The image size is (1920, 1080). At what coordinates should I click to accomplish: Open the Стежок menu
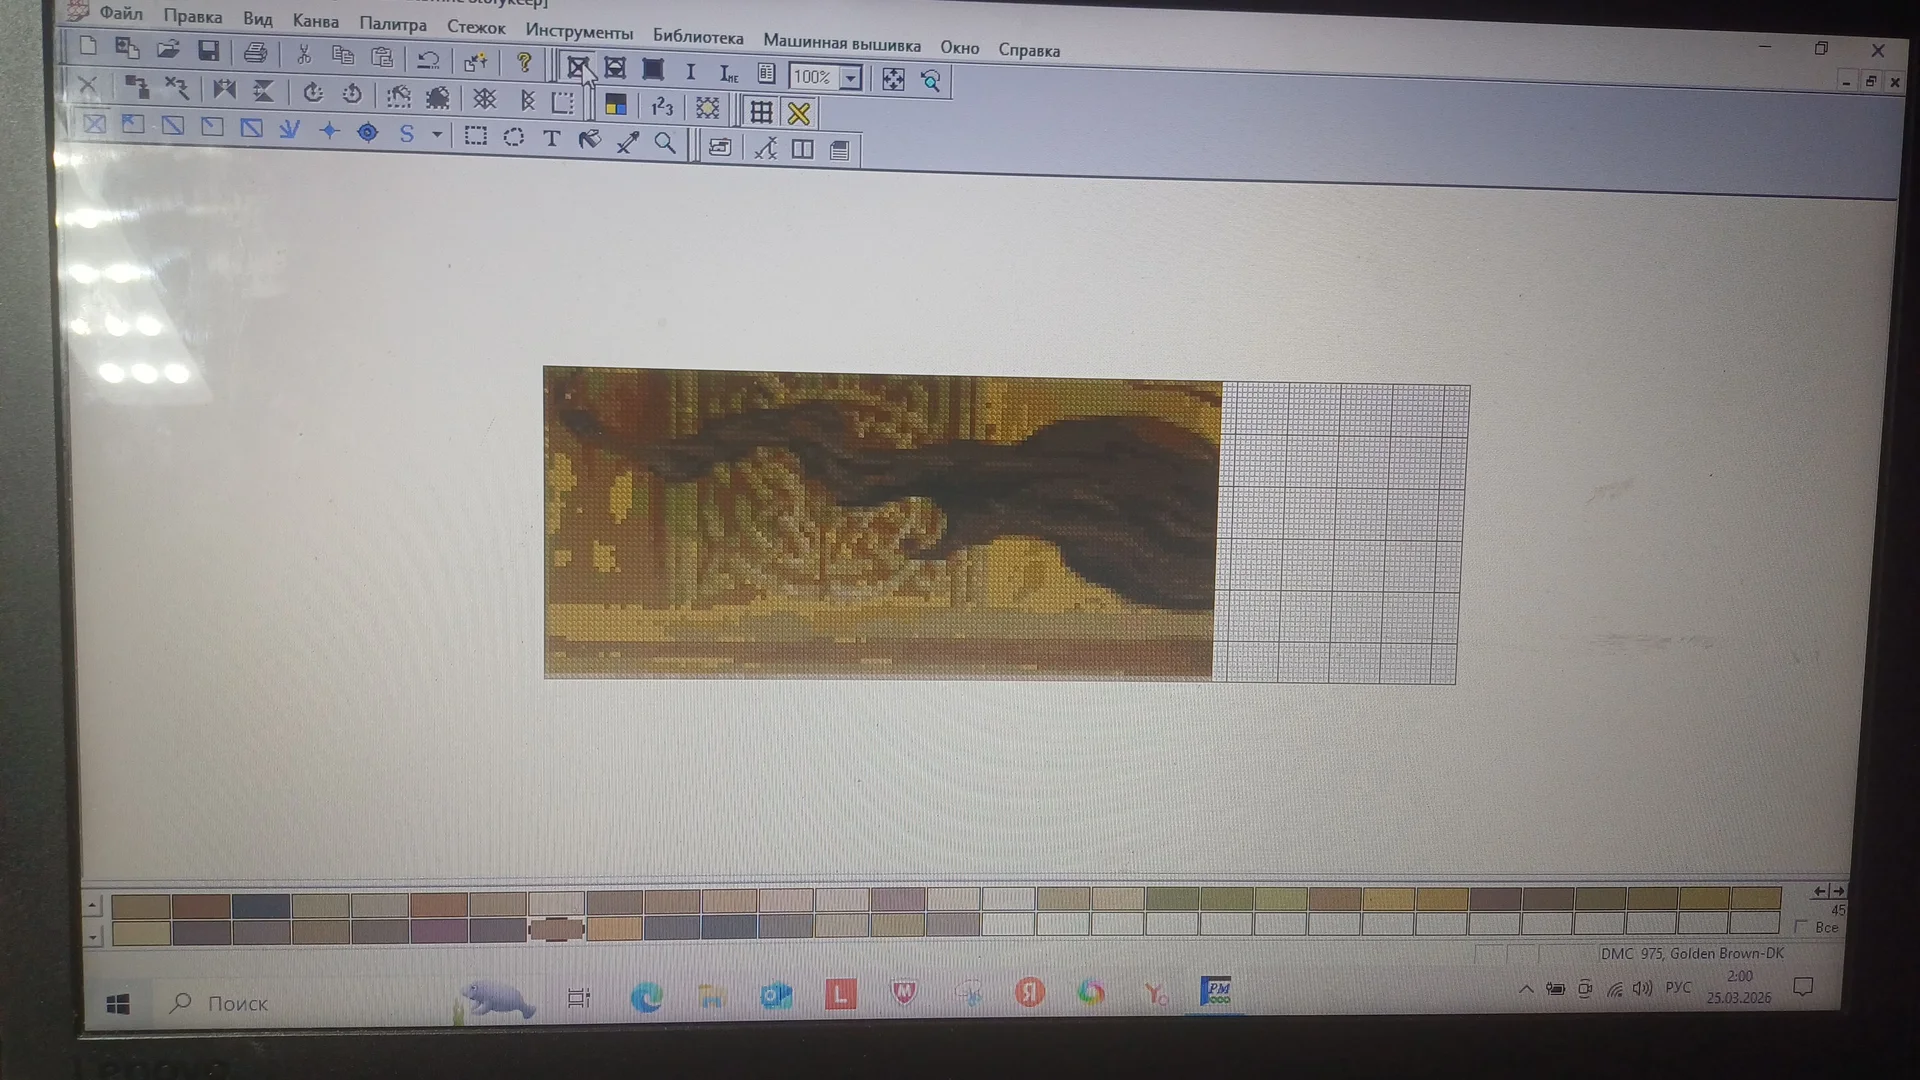[x=476, y=28]
